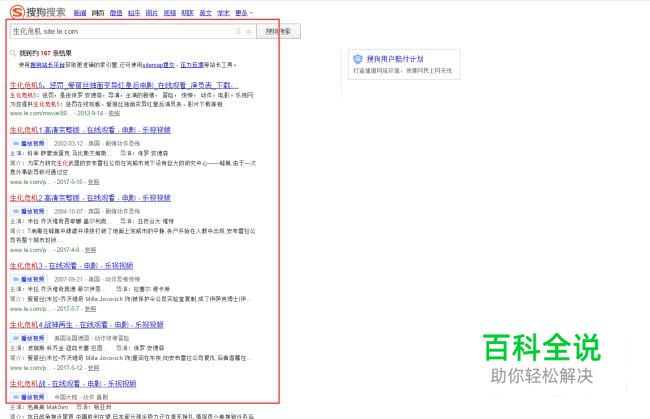The width and height of the screenshot is (650, 419).
Task: Open the 视频 search tab
Action: 170,13
